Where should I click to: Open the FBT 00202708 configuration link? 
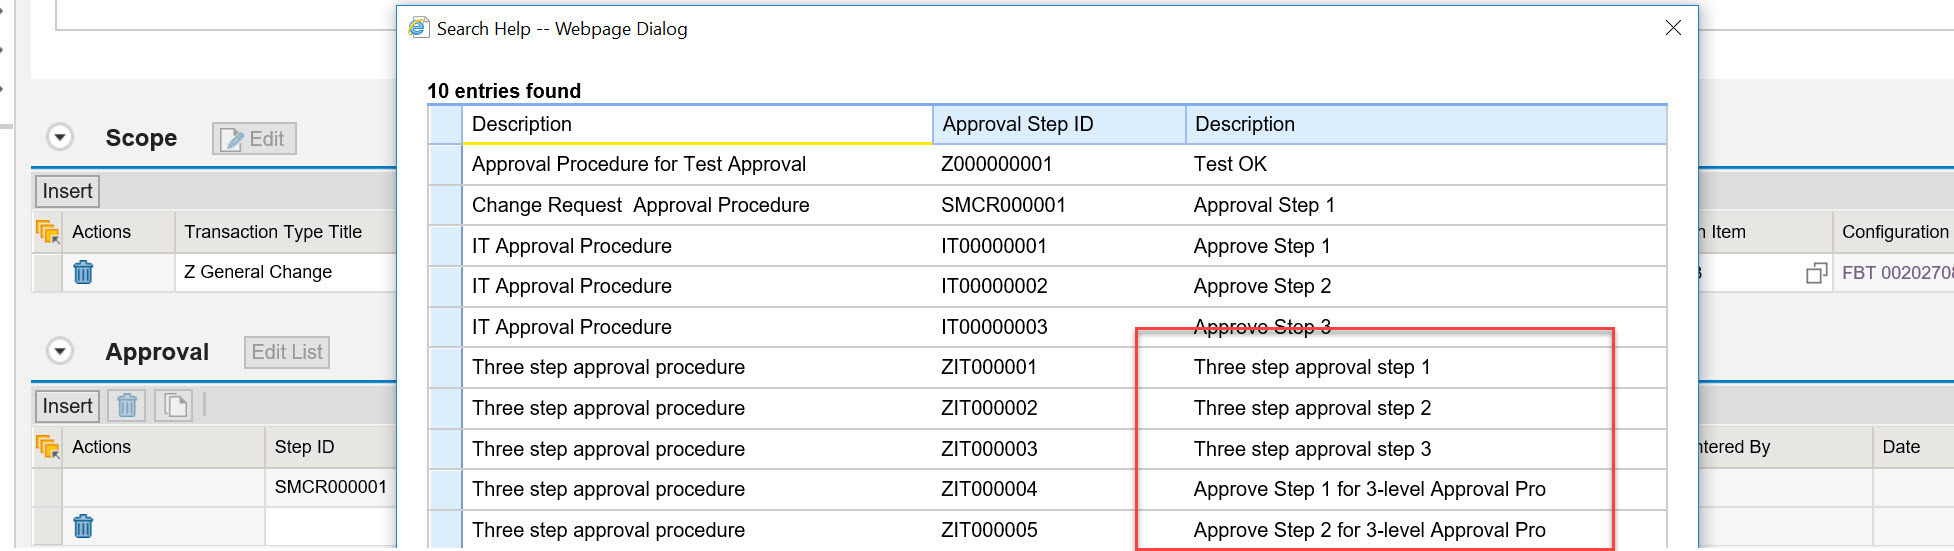(1895, 273)
